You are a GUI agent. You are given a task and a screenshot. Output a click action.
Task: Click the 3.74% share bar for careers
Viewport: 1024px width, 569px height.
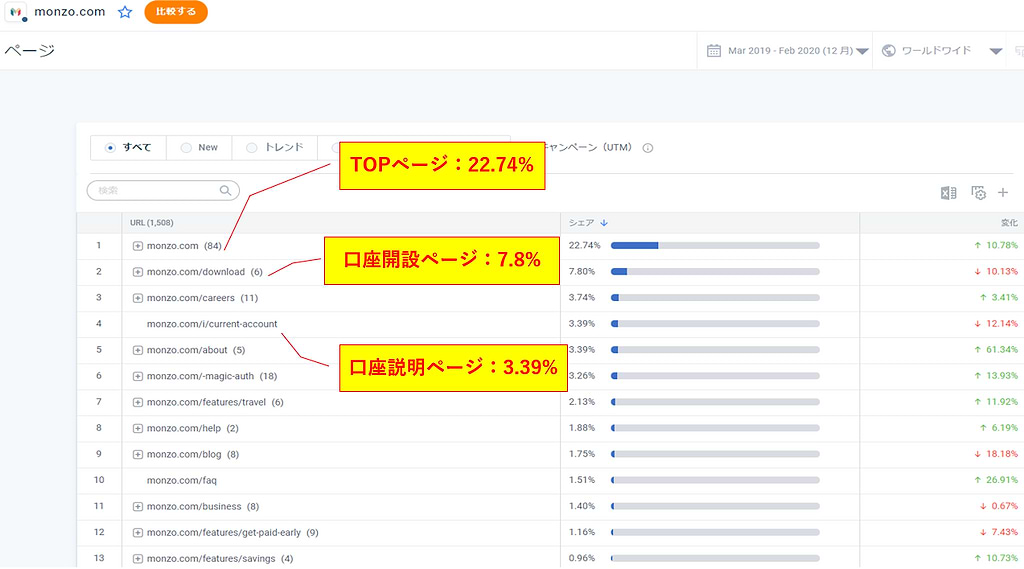[x=715, y=298]
